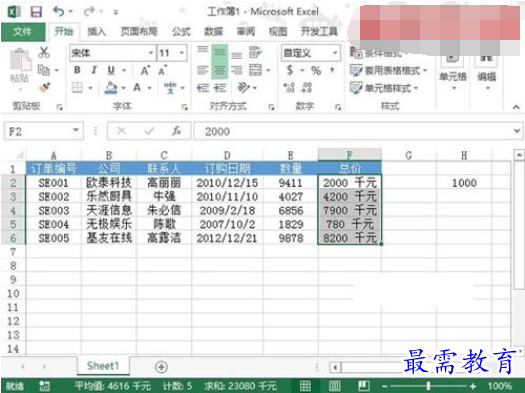The height and width of the screenshot is (393, 525).
Task: Click the accounting format $ icon
Action: click(x=290, y=70)
